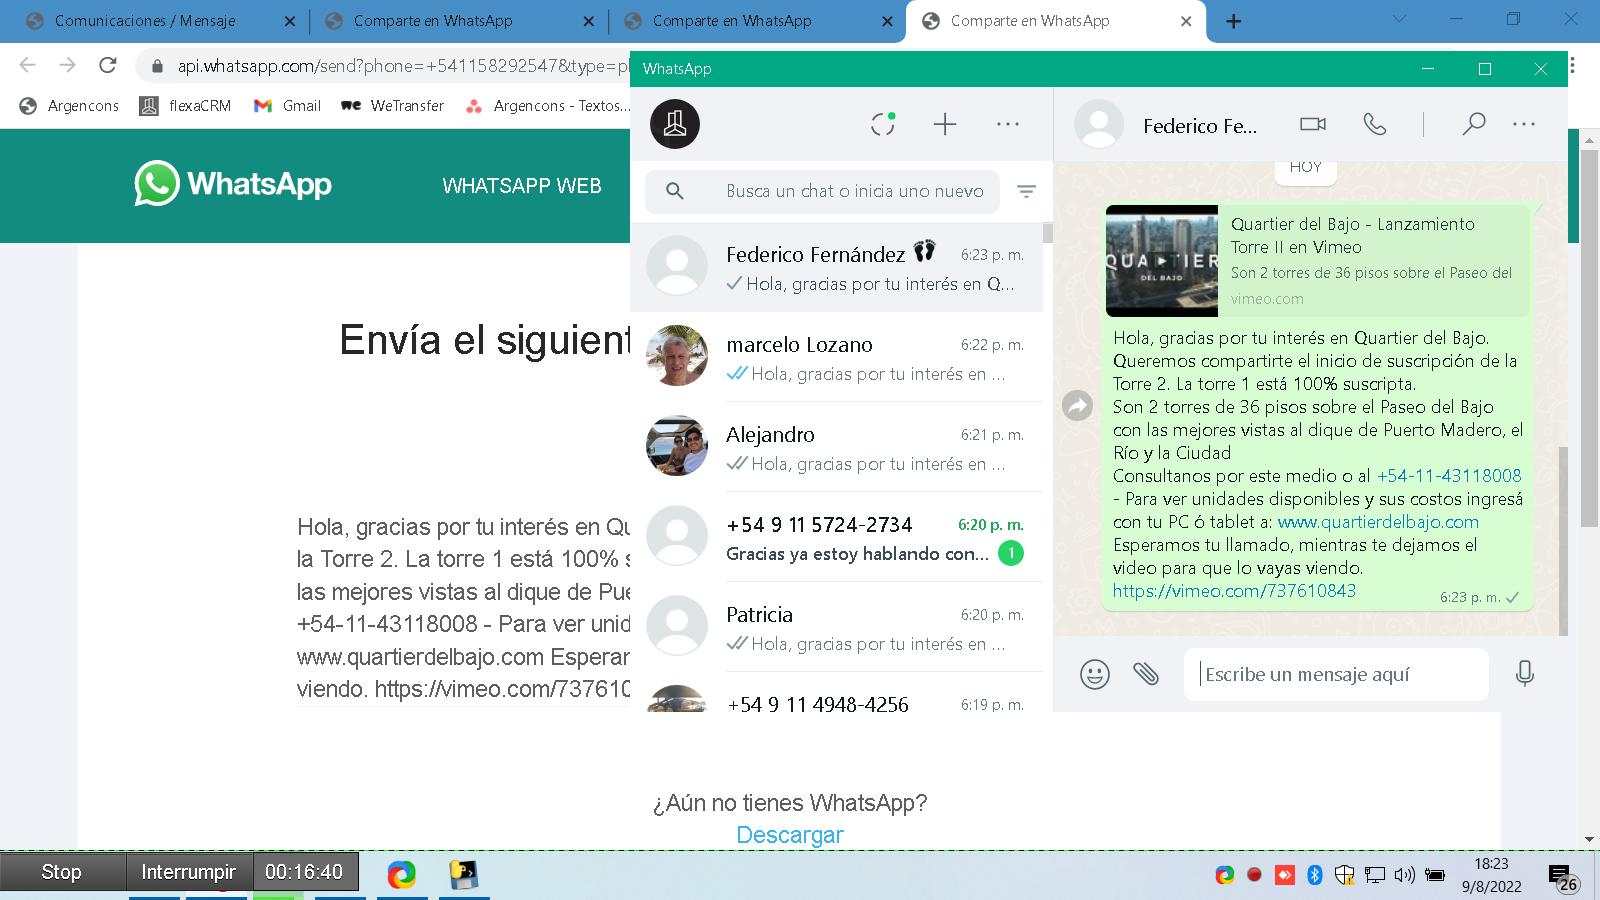
Task: Open the Alejandro chat
Action: pyautogui.click(x=836, y=447)
